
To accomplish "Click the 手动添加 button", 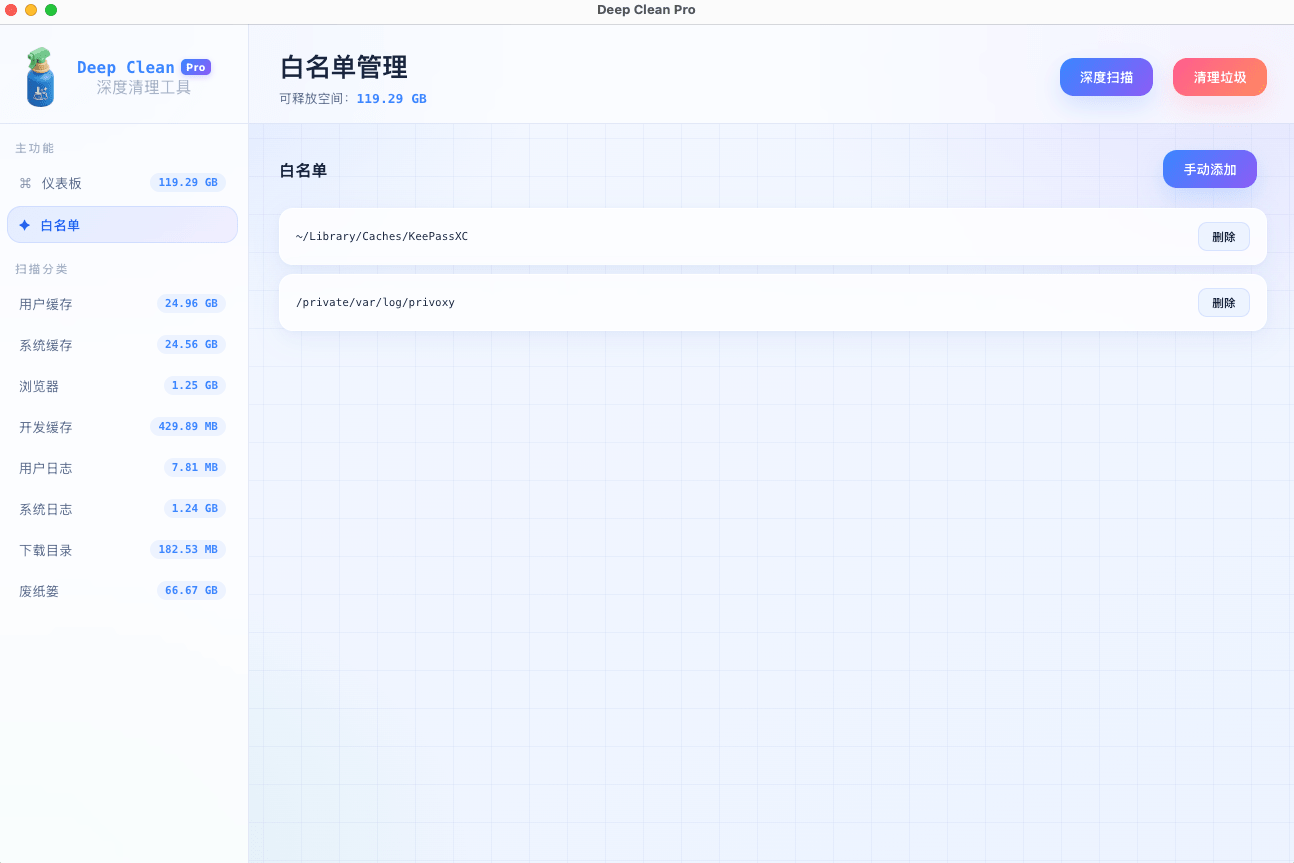I will coord(1210,169).
